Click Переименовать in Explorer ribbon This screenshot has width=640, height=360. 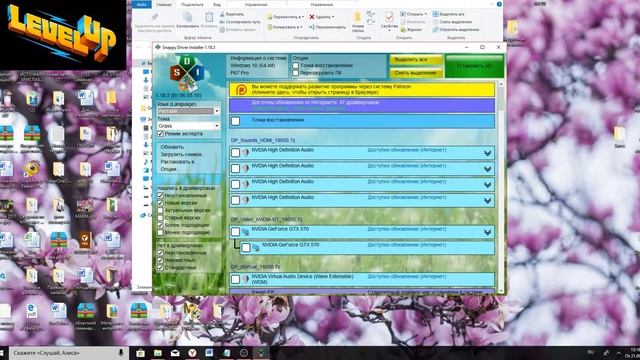(x=327, y=27)
